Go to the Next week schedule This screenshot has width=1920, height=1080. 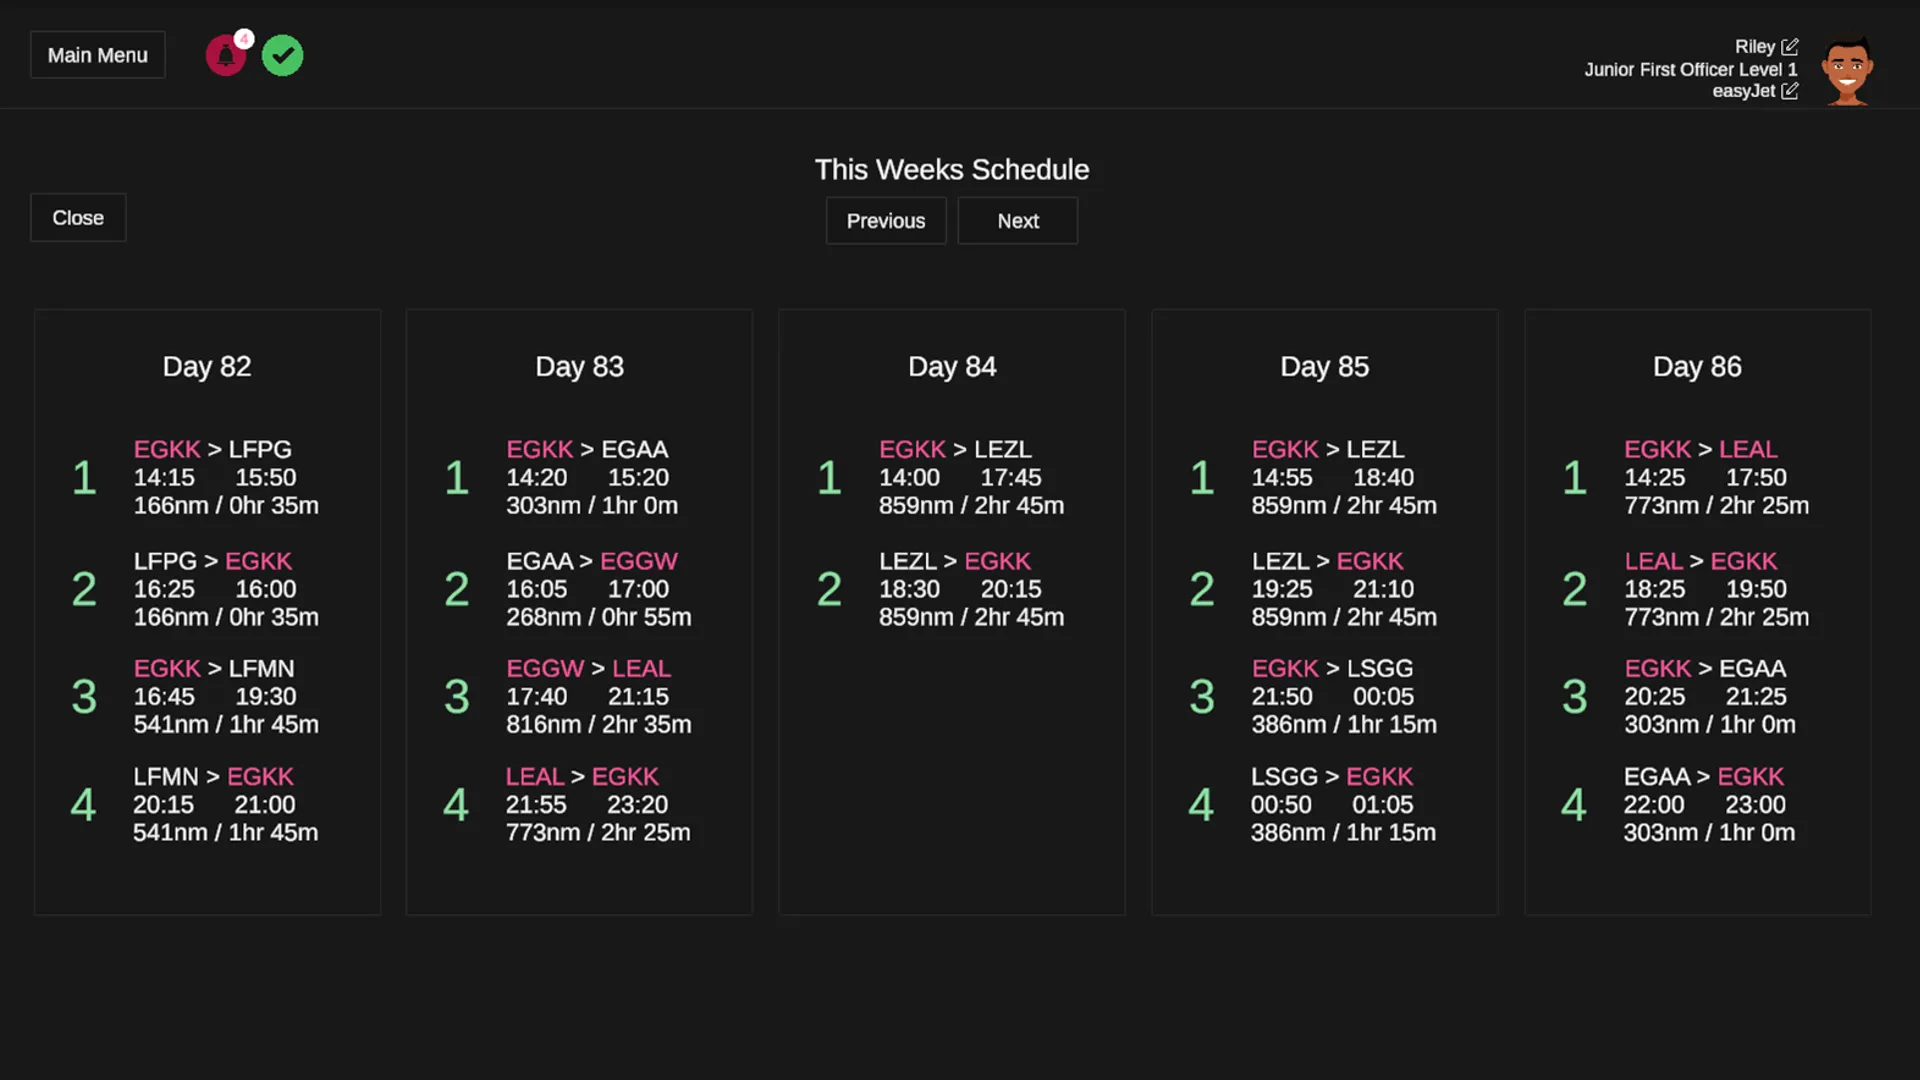tap(1017, 221)
